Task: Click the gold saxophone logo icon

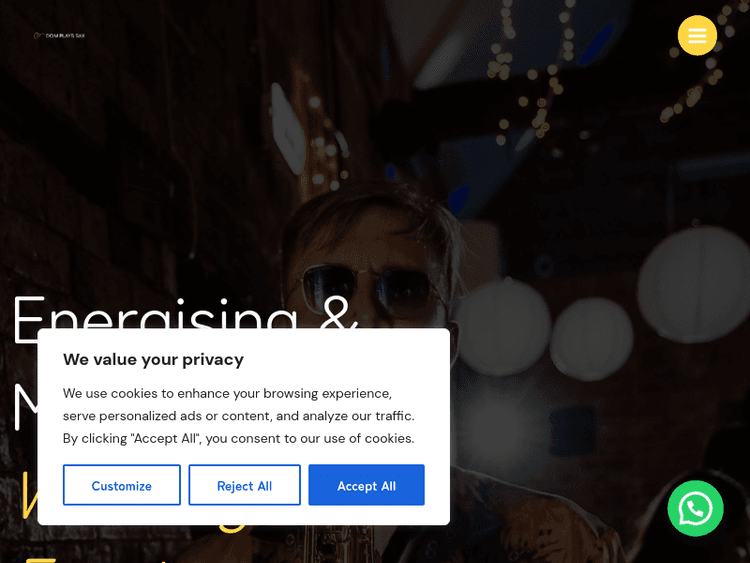Action: [38, 35]
